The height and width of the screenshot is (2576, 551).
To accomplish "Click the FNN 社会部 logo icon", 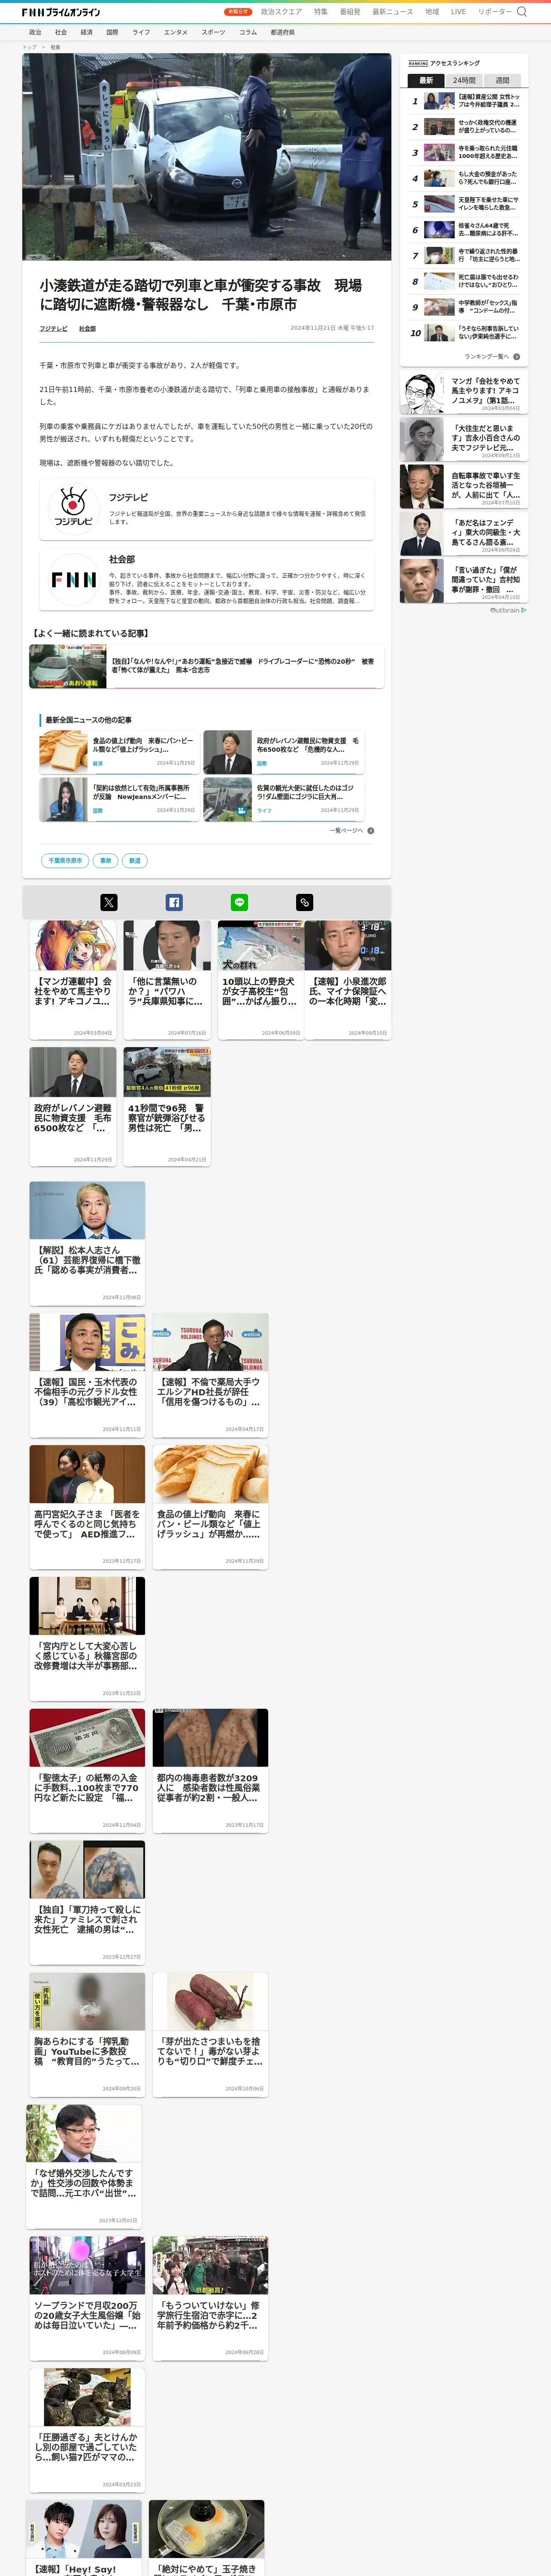I will pos(73,579).
